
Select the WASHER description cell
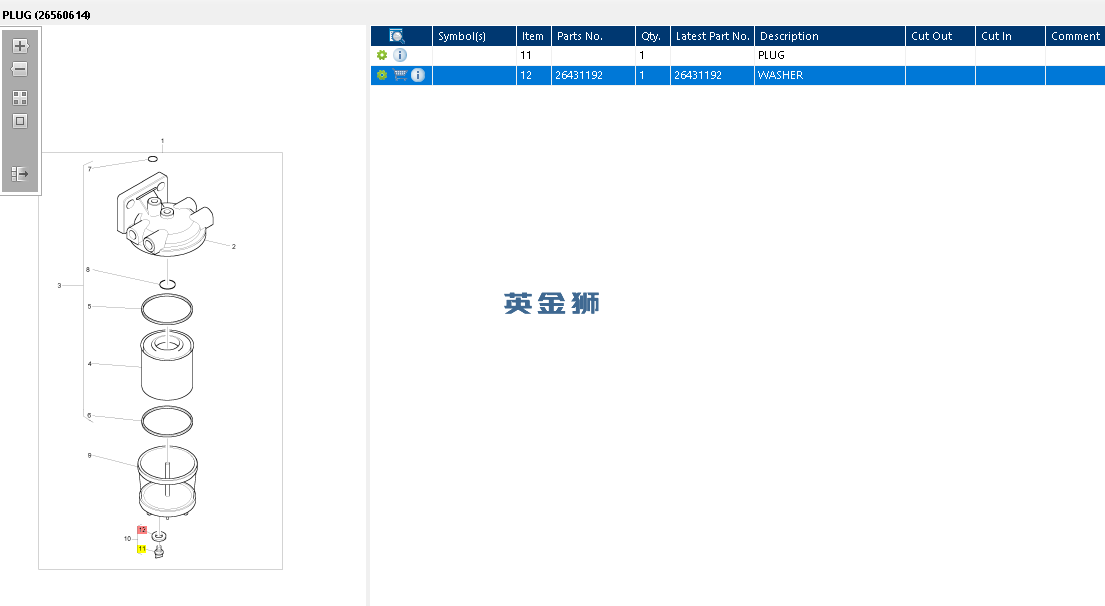pos(829,75)
